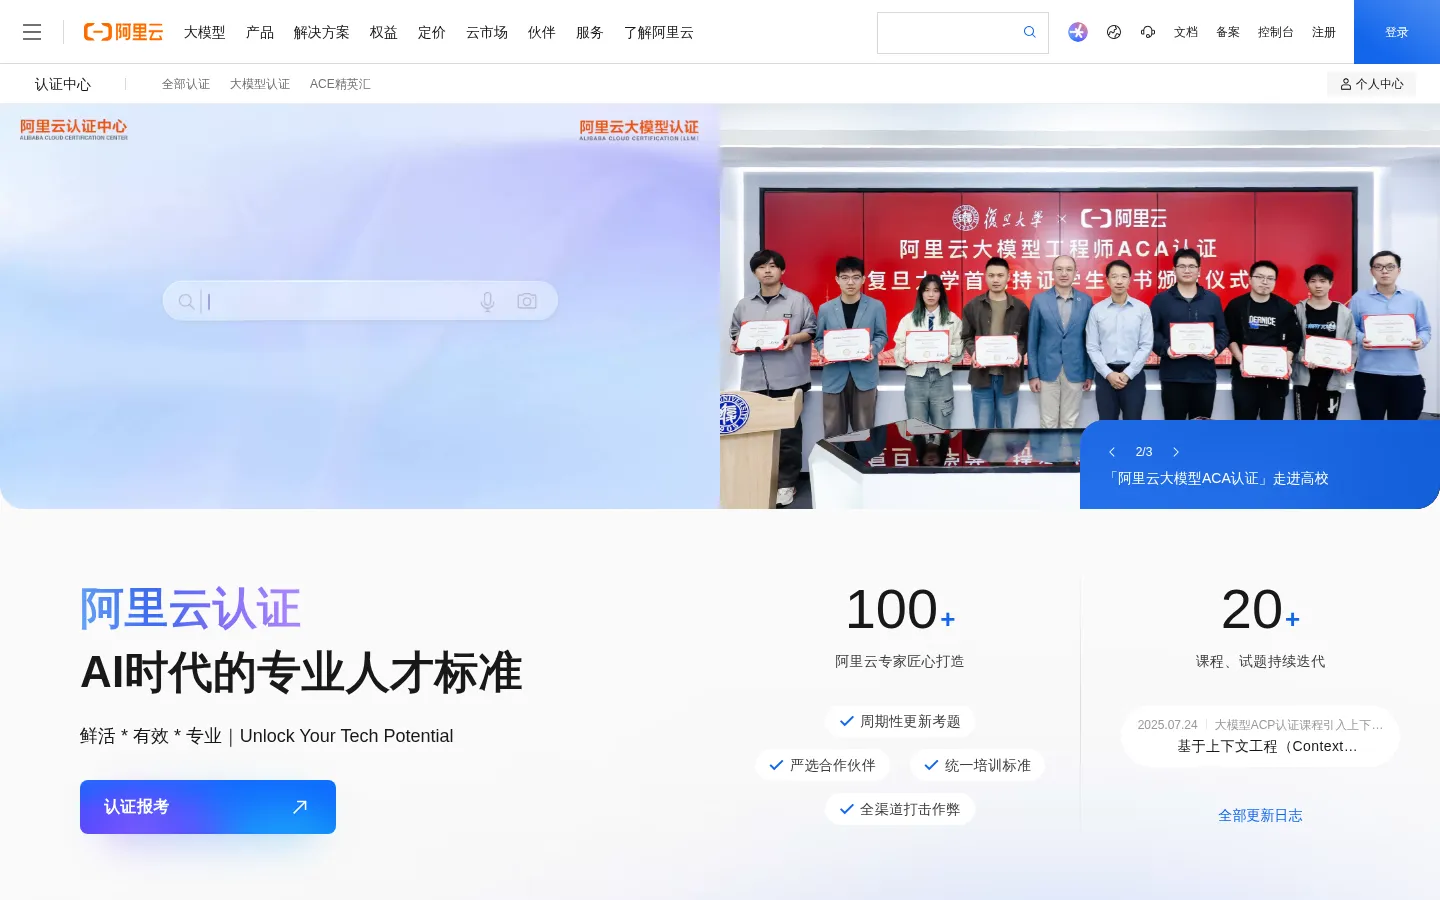The image size is (1440, 900).
Task: Click the 2/3 slide counter
Action: pos(1144,452)
